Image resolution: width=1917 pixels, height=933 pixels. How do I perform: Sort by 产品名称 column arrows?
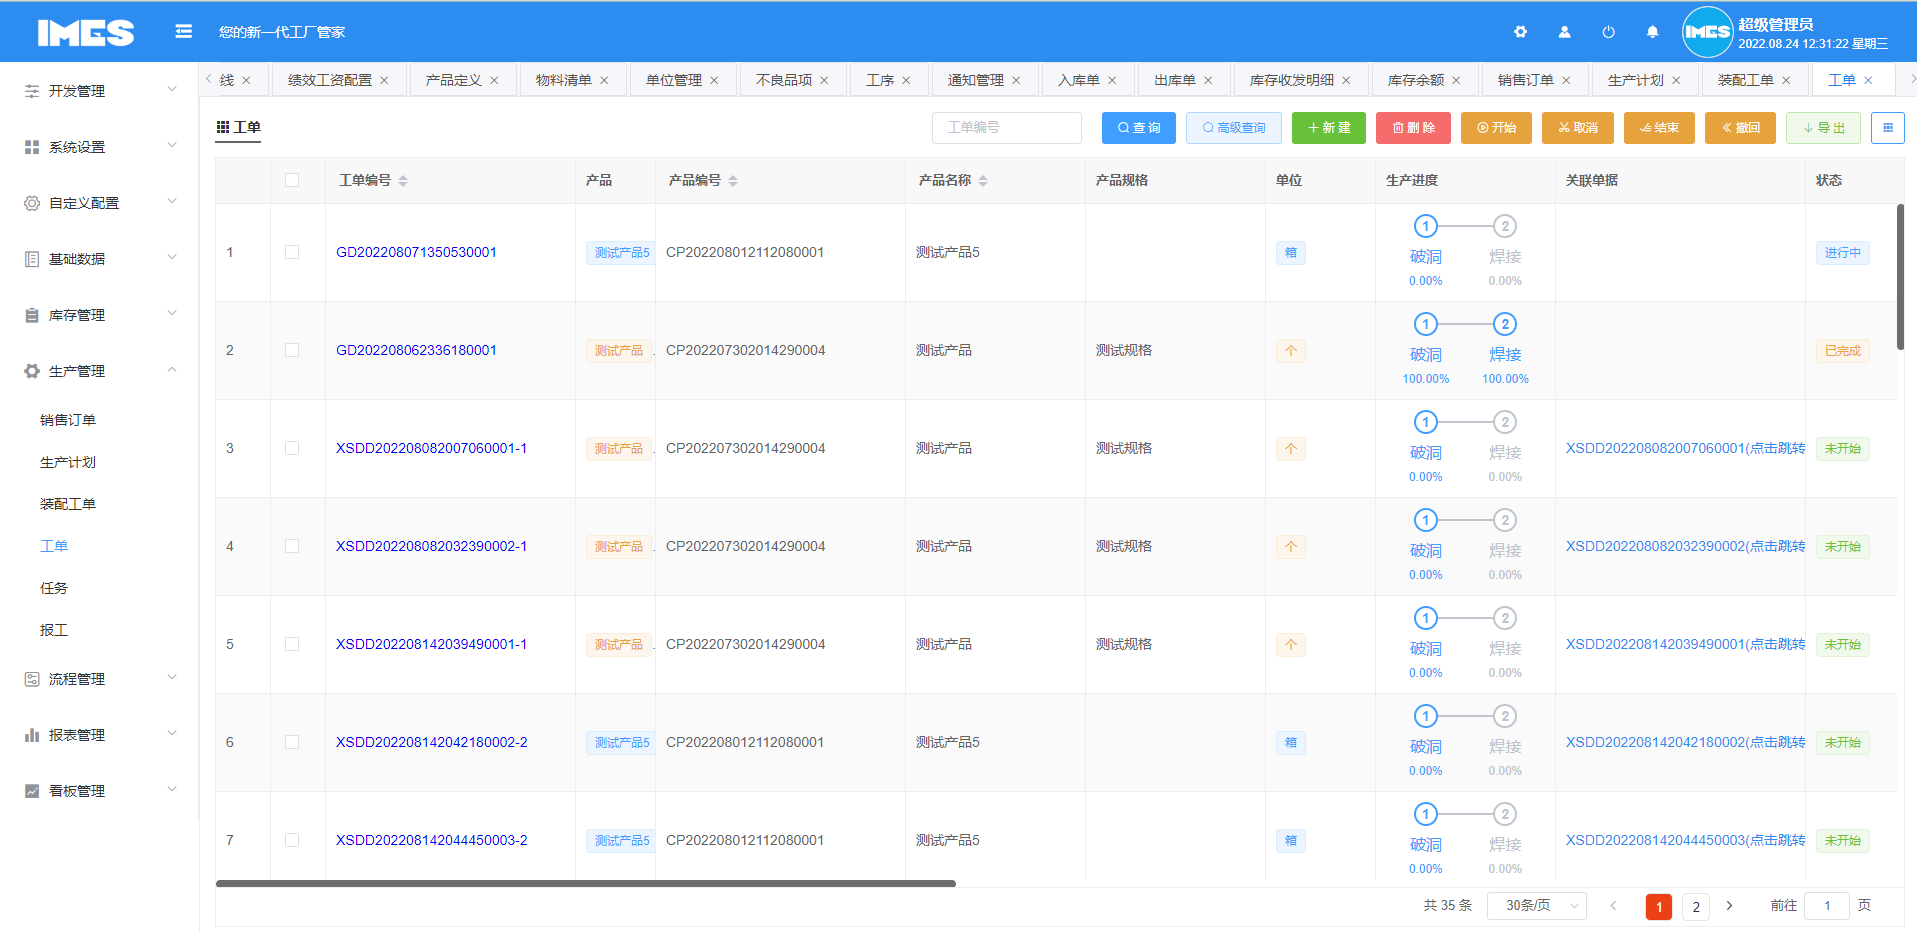pos(983,181)
